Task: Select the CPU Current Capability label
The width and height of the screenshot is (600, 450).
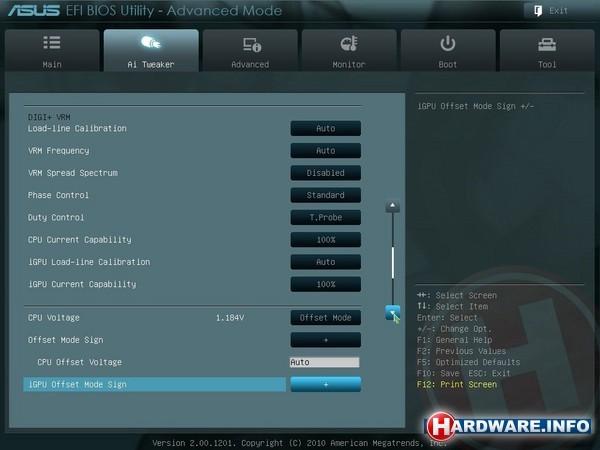Action: pos(80,240)
